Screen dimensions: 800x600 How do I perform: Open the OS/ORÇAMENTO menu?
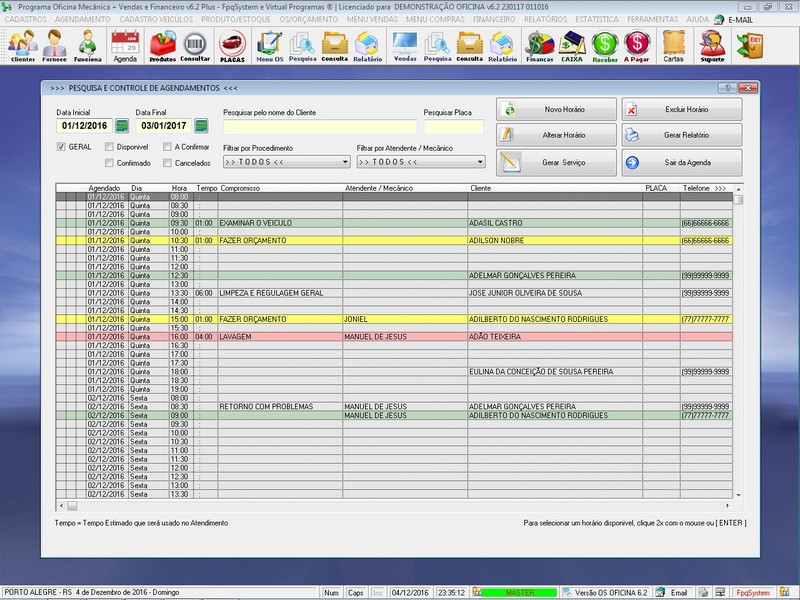click(308, 19)
